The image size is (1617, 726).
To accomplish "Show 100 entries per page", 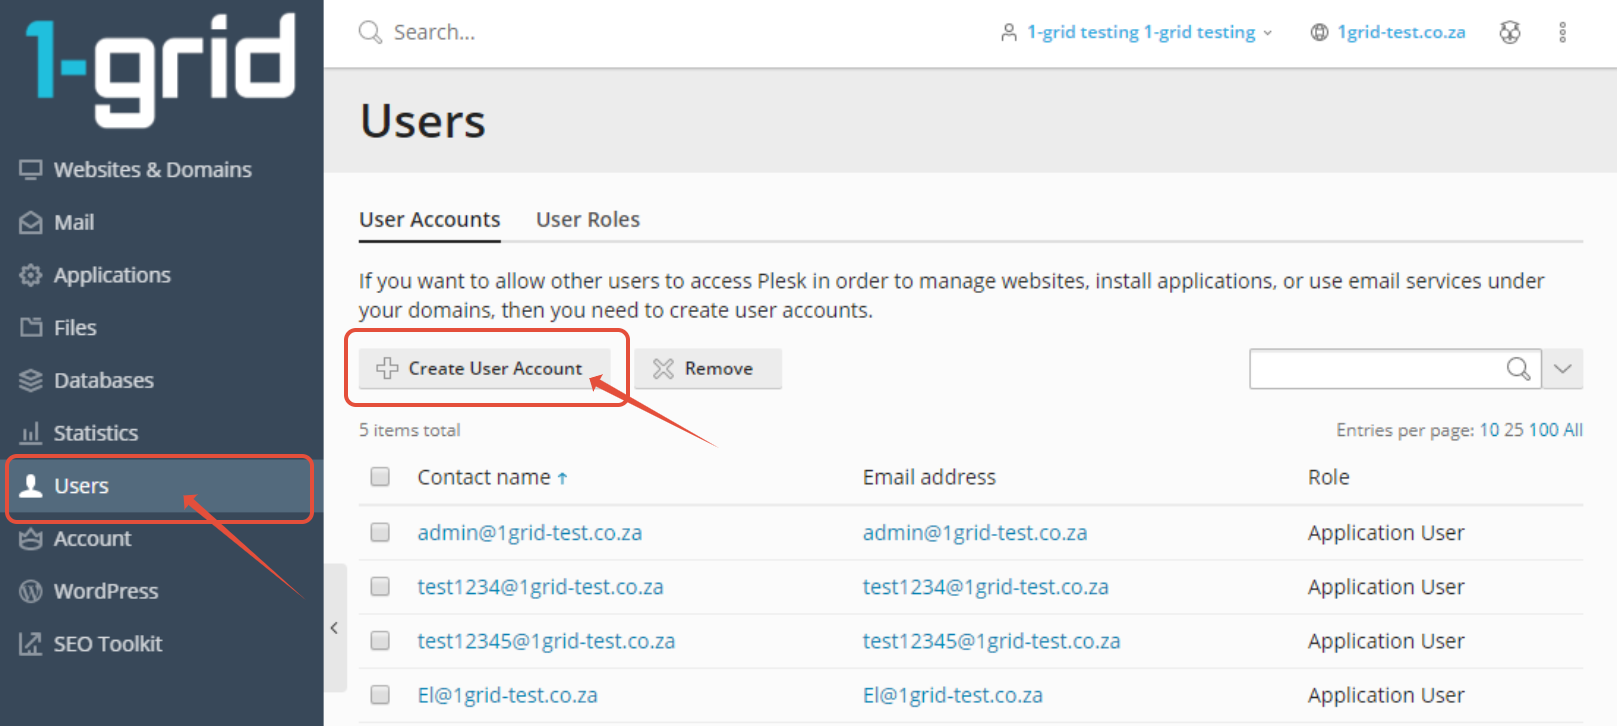I will (x=1543, y=430).
